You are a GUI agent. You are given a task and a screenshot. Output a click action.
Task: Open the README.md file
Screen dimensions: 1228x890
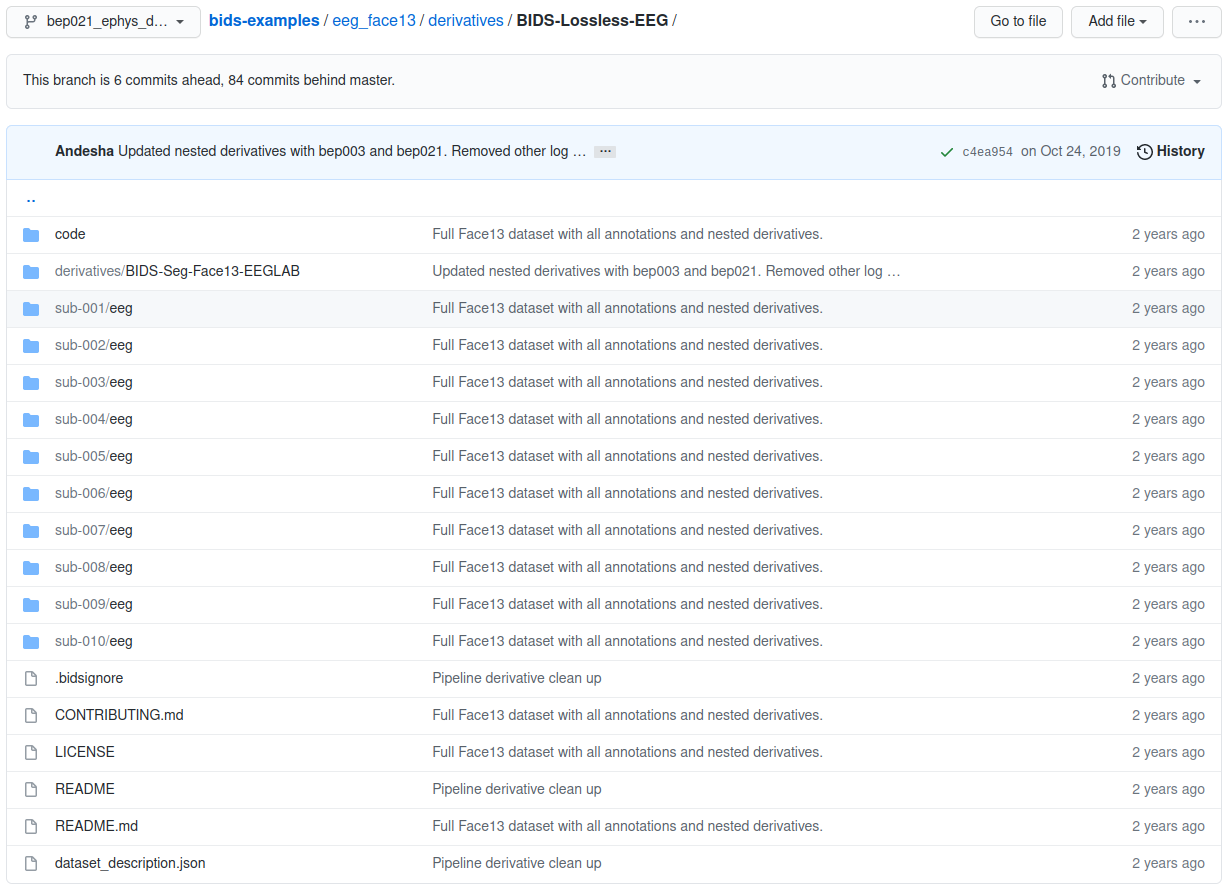coord(96,826)
